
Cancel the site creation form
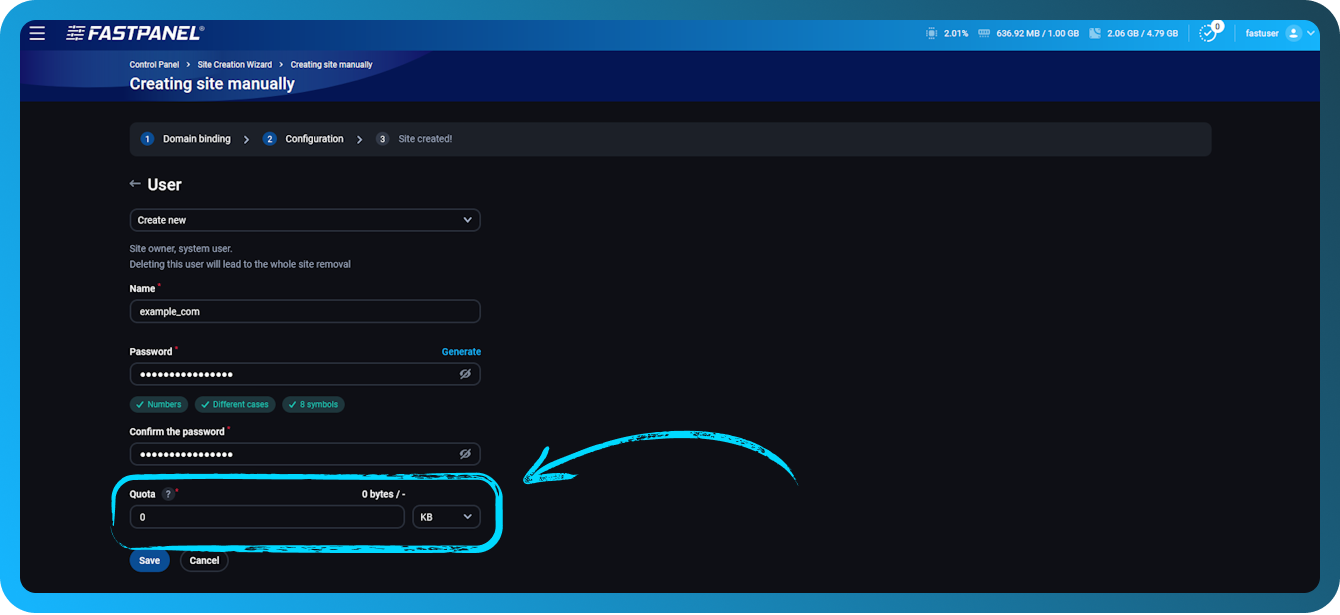pos(204,560)
